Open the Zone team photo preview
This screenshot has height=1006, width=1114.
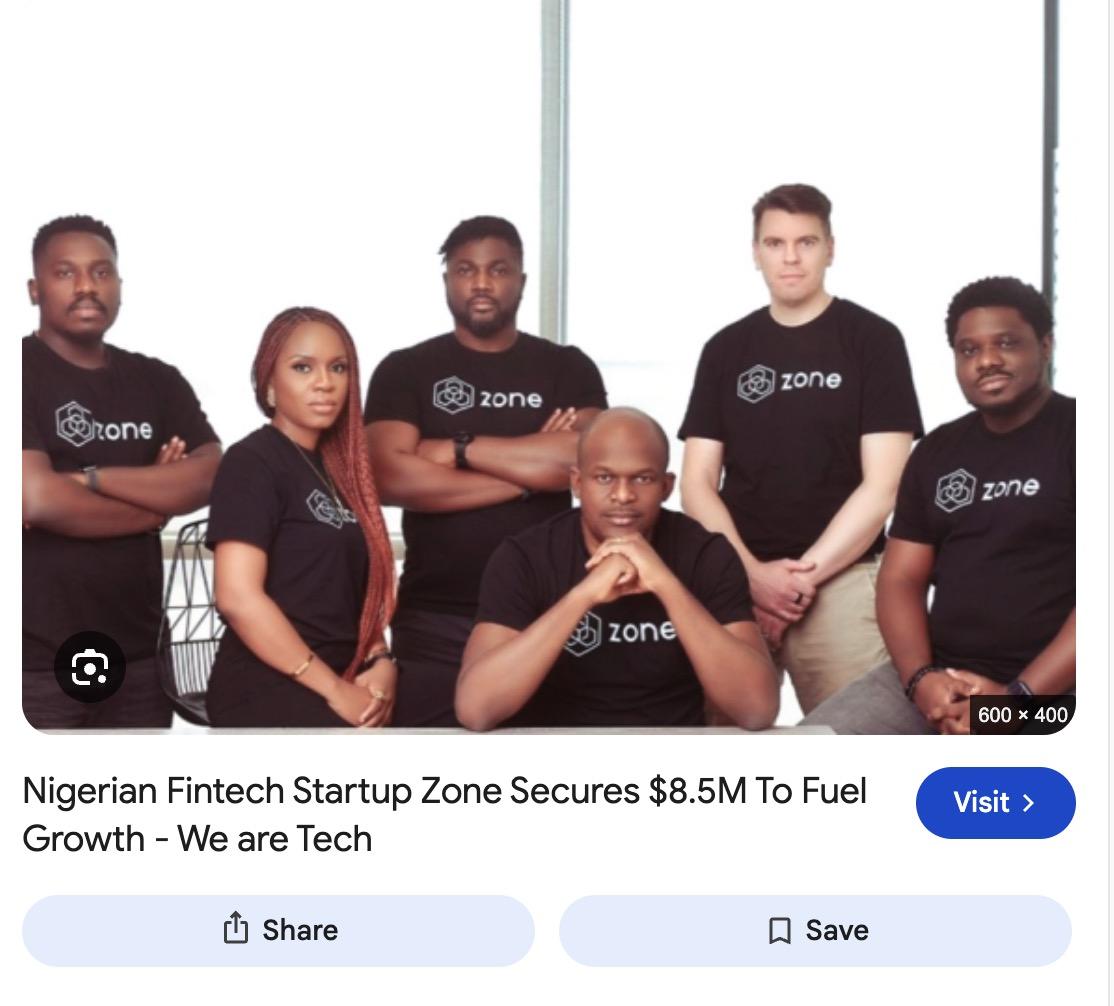coord(548,367)
